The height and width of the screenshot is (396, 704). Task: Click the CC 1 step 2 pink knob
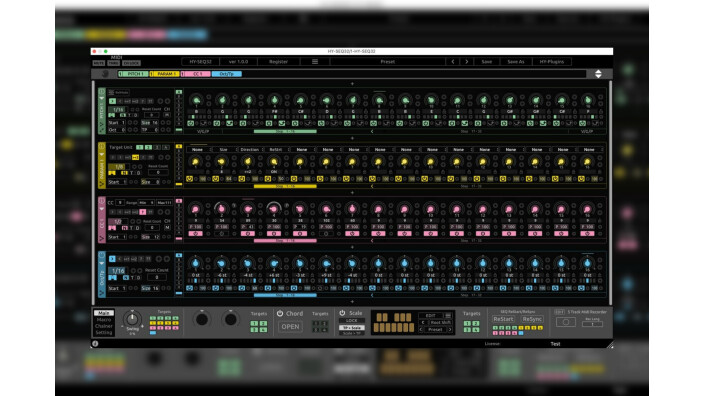pyautogui.click(x=221, y=209)
